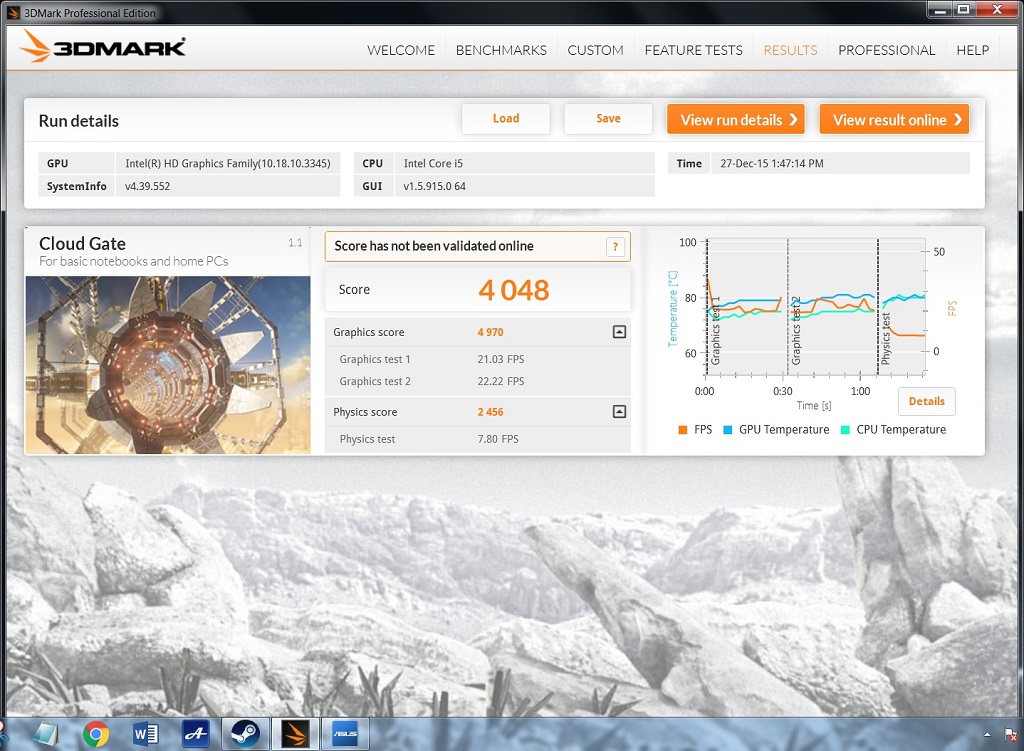Collapse the Physics score section
Screen dimensions: 1024x751
click(619, 412)
